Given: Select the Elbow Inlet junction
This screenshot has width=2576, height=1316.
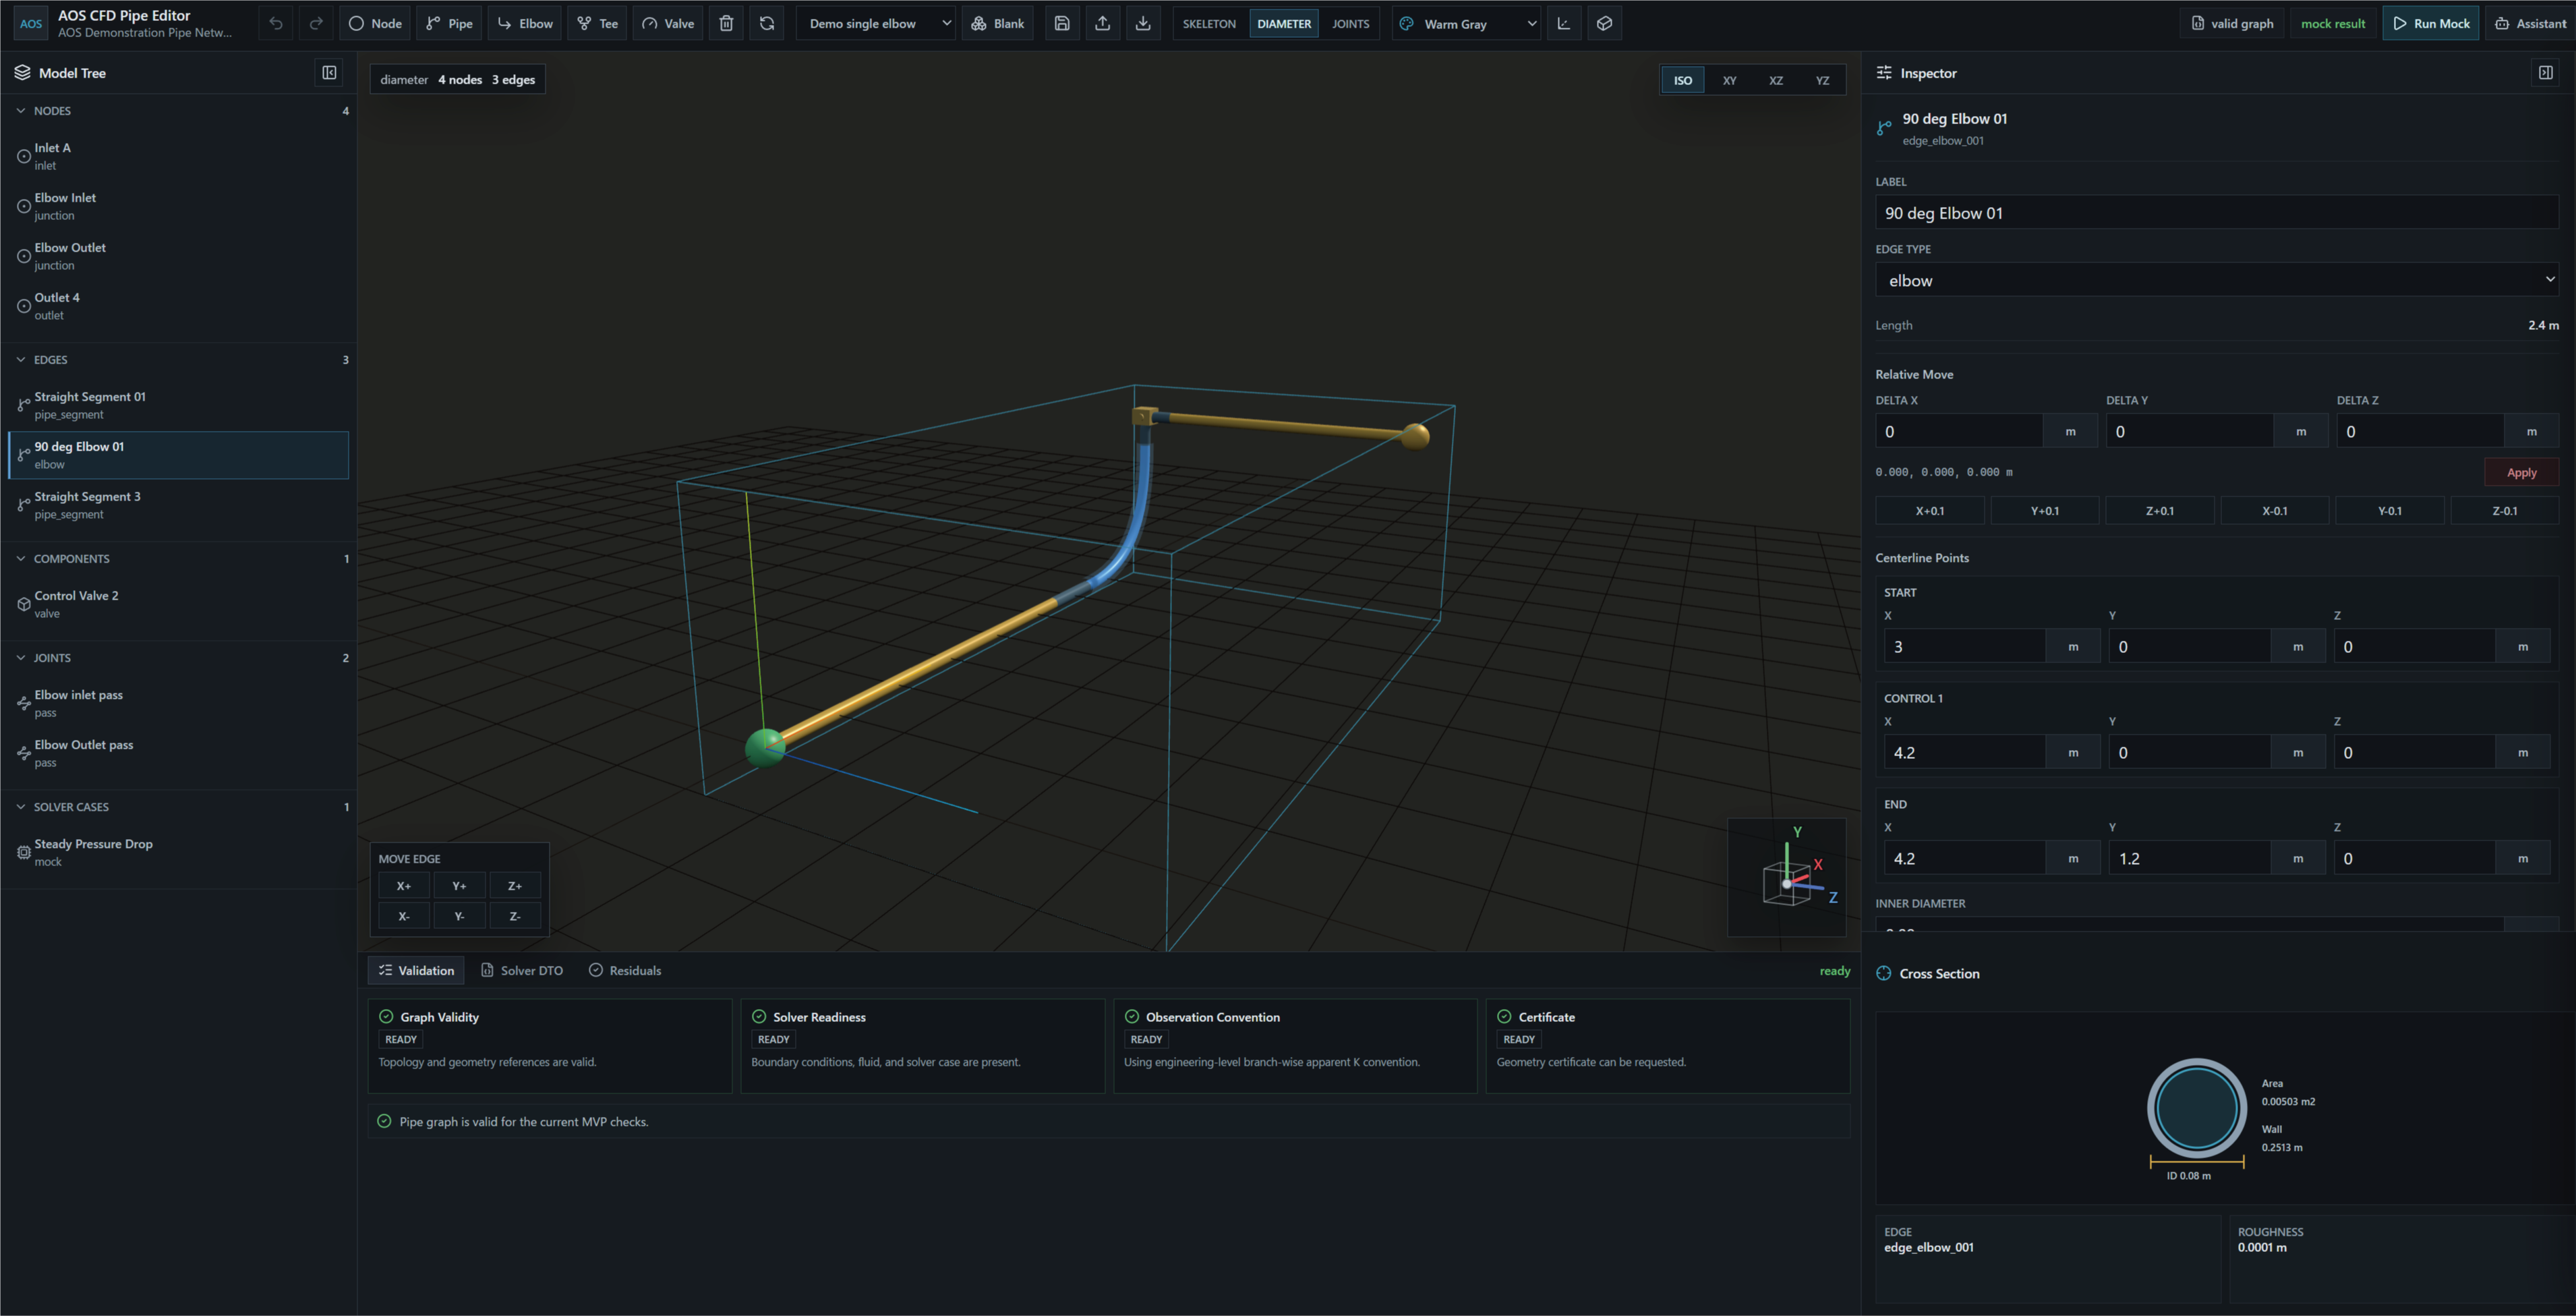Looking at the screenshot, I should 178,206.
